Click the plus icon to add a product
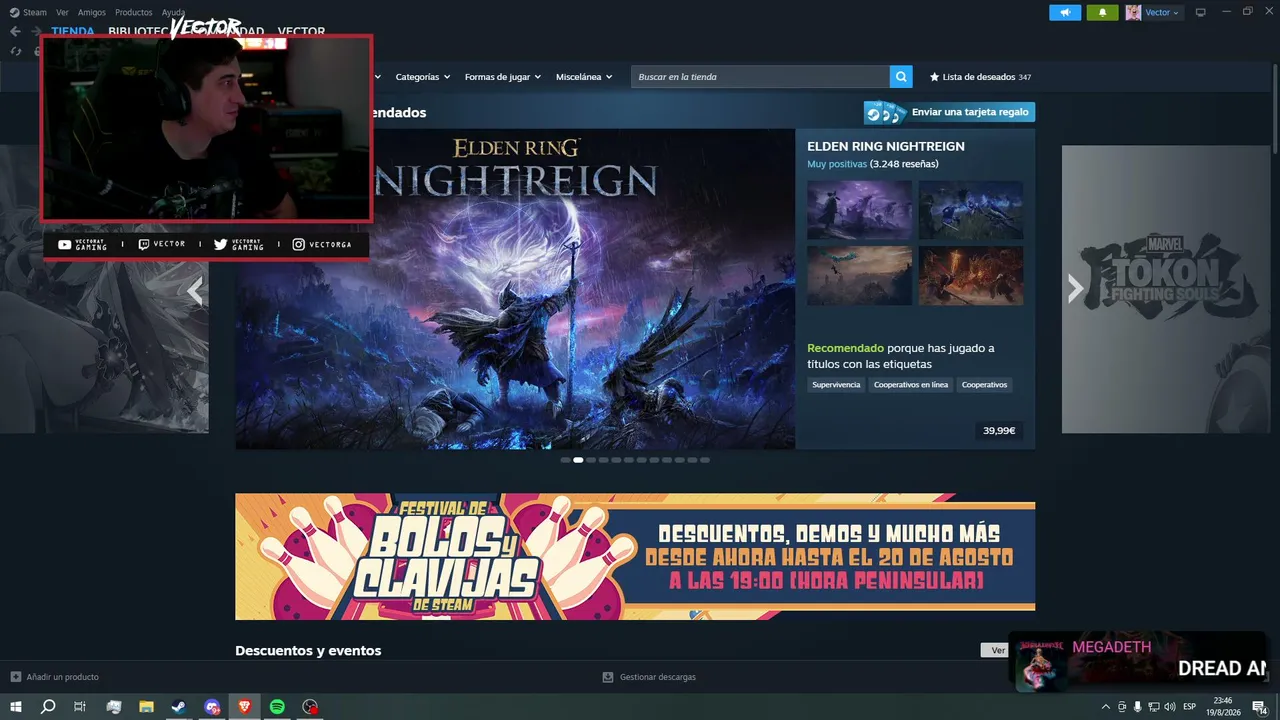The height and width of the screenshot is (720, 1280). point(15,677)
